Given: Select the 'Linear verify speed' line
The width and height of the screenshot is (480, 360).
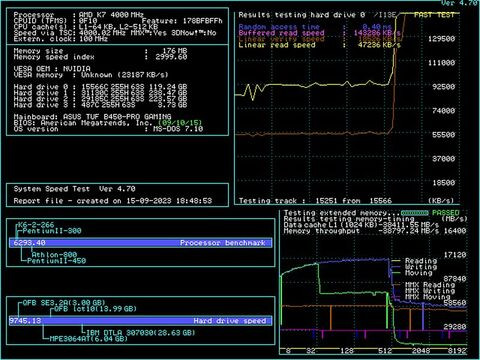Looking at the screenshot, I should point(319,39).
